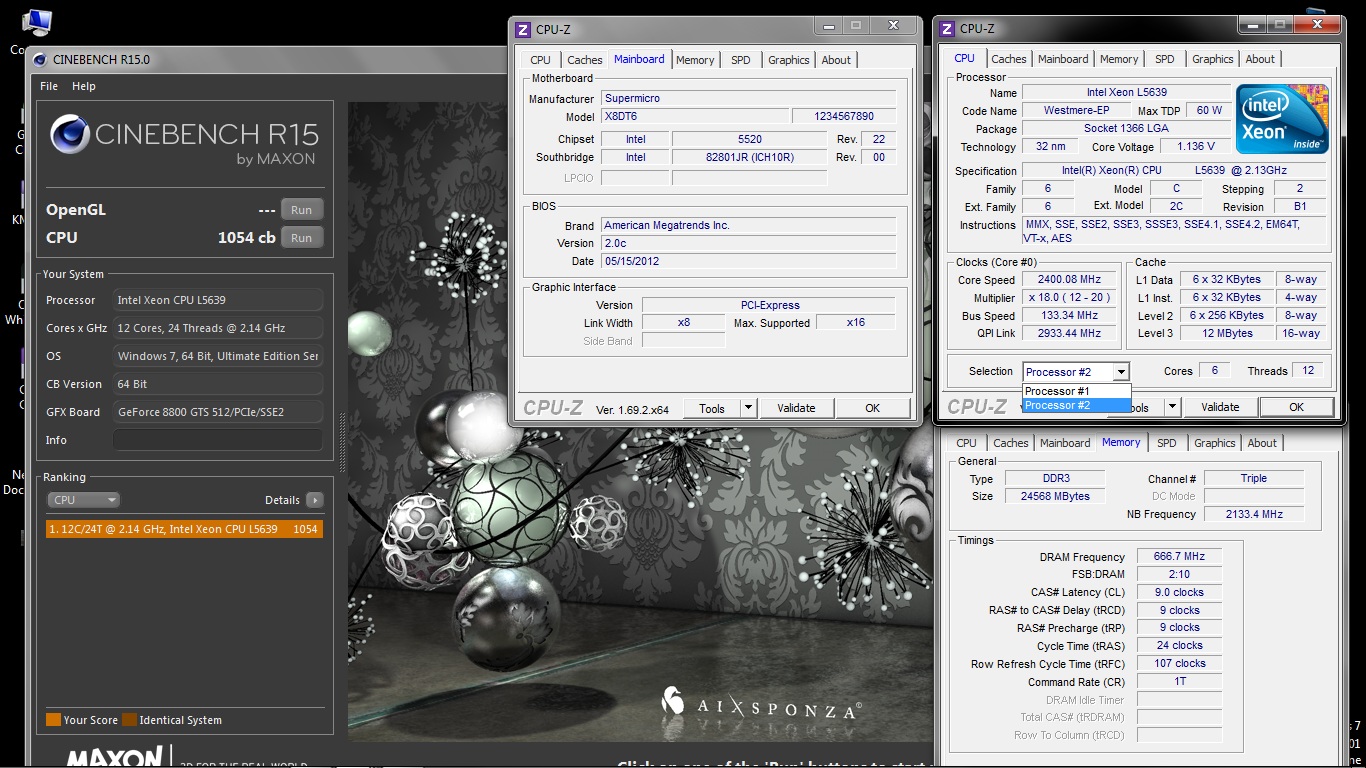
Task: Choose Processor #1 from the dropdown list
Action: click(1077, 391)
